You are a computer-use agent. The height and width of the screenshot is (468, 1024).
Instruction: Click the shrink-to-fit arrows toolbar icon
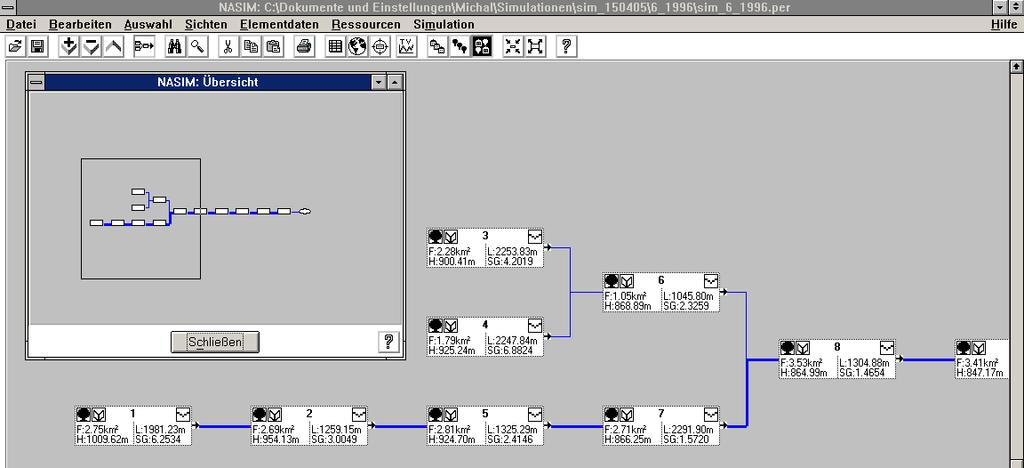tap(513, 46)
